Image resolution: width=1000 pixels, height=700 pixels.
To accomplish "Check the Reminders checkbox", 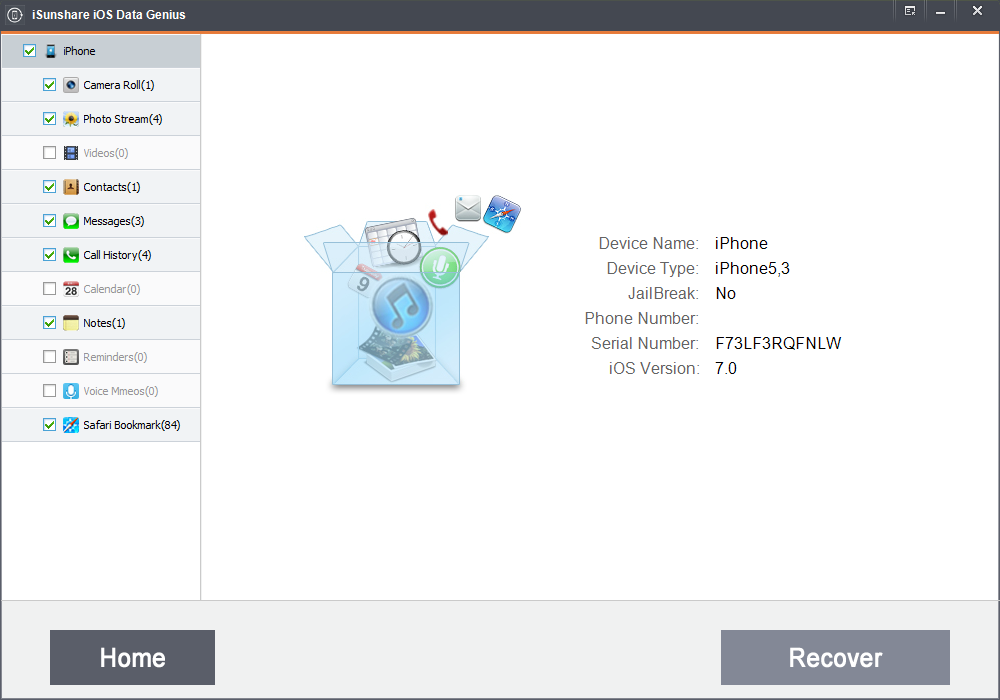I will [49, 357].
